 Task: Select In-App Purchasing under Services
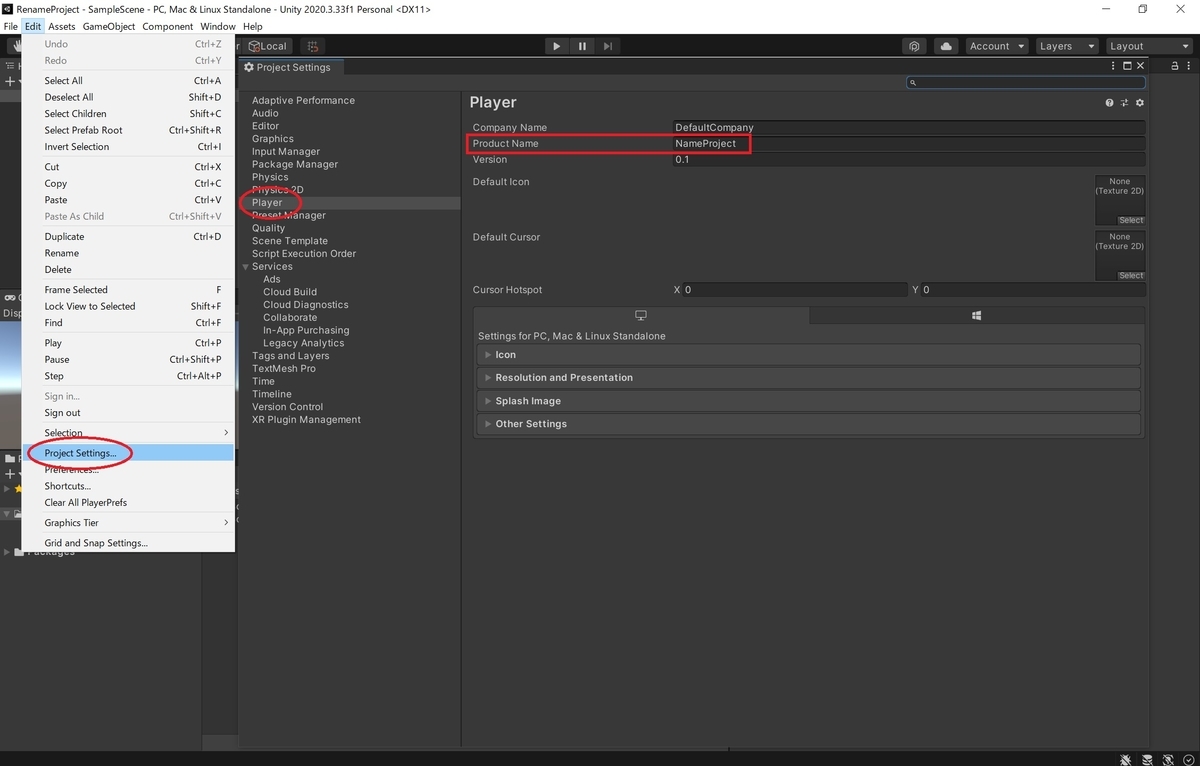pos(306,330)
